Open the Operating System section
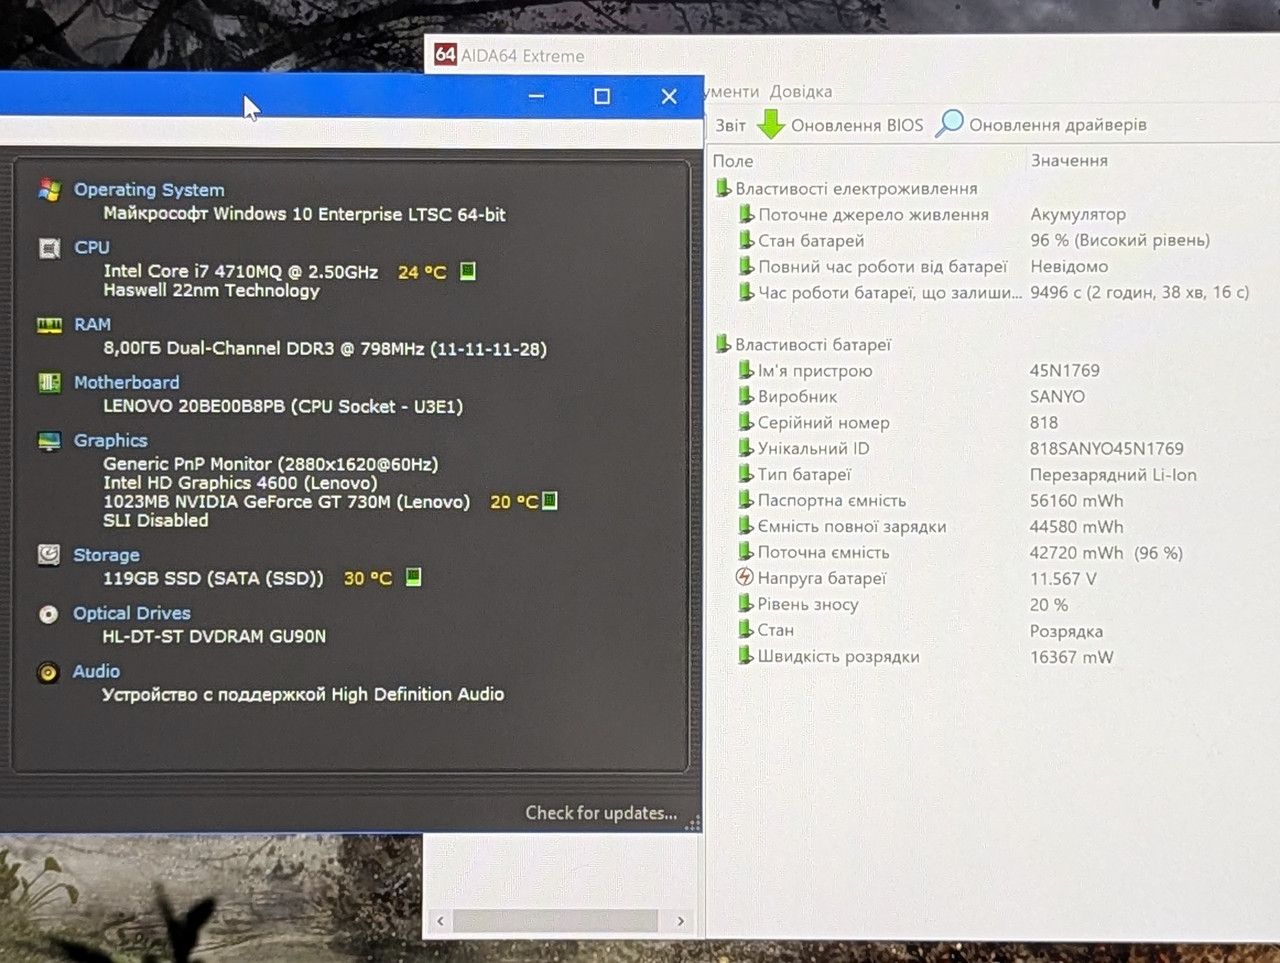The width and height of the screenshot is (1280, 963). tap(149, 190)
